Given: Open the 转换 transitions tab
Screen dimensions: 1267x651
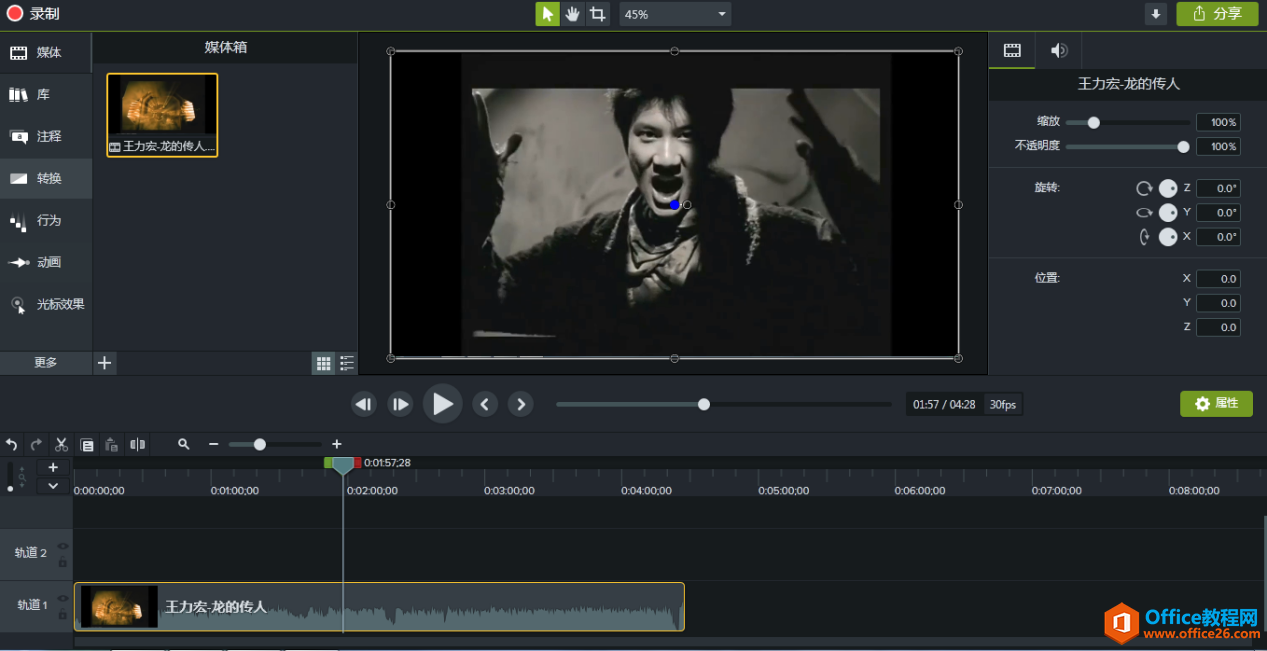Looking at the screenshot, I should tap(46, 179).
